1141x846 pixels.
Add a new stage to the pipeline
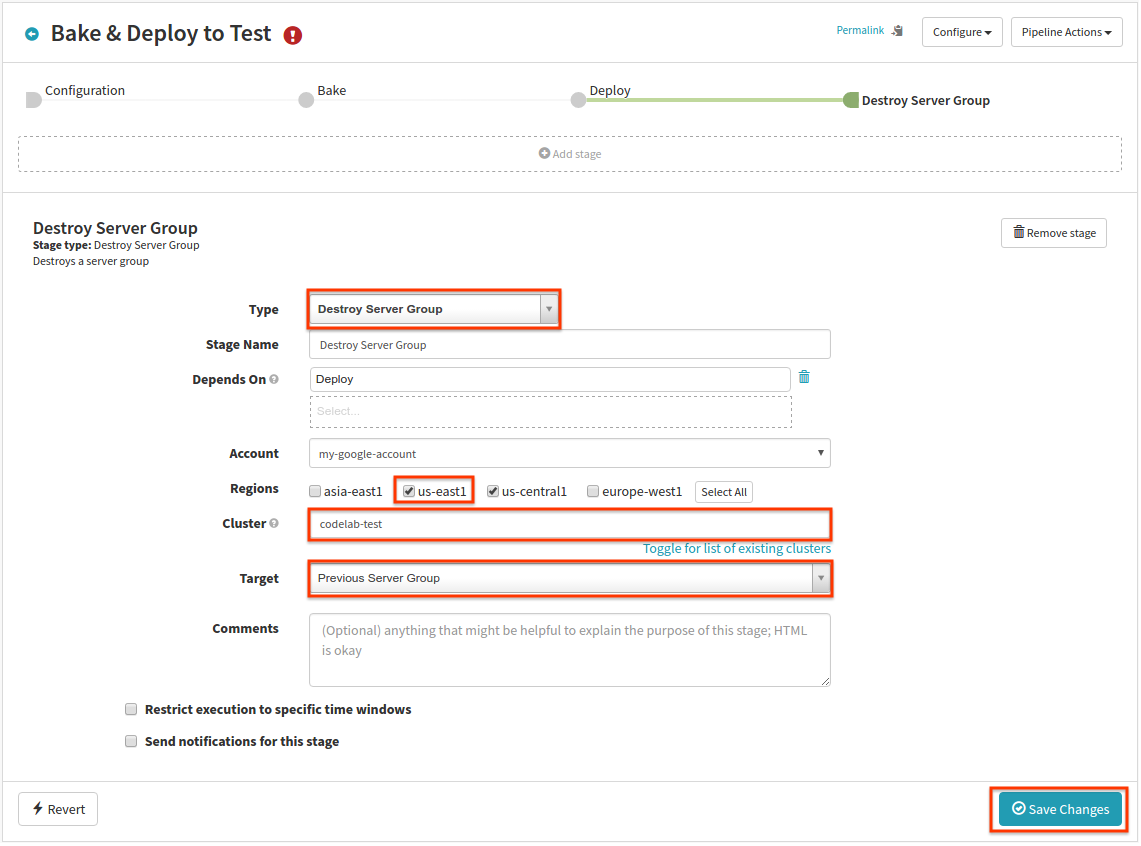pos(570,153)
